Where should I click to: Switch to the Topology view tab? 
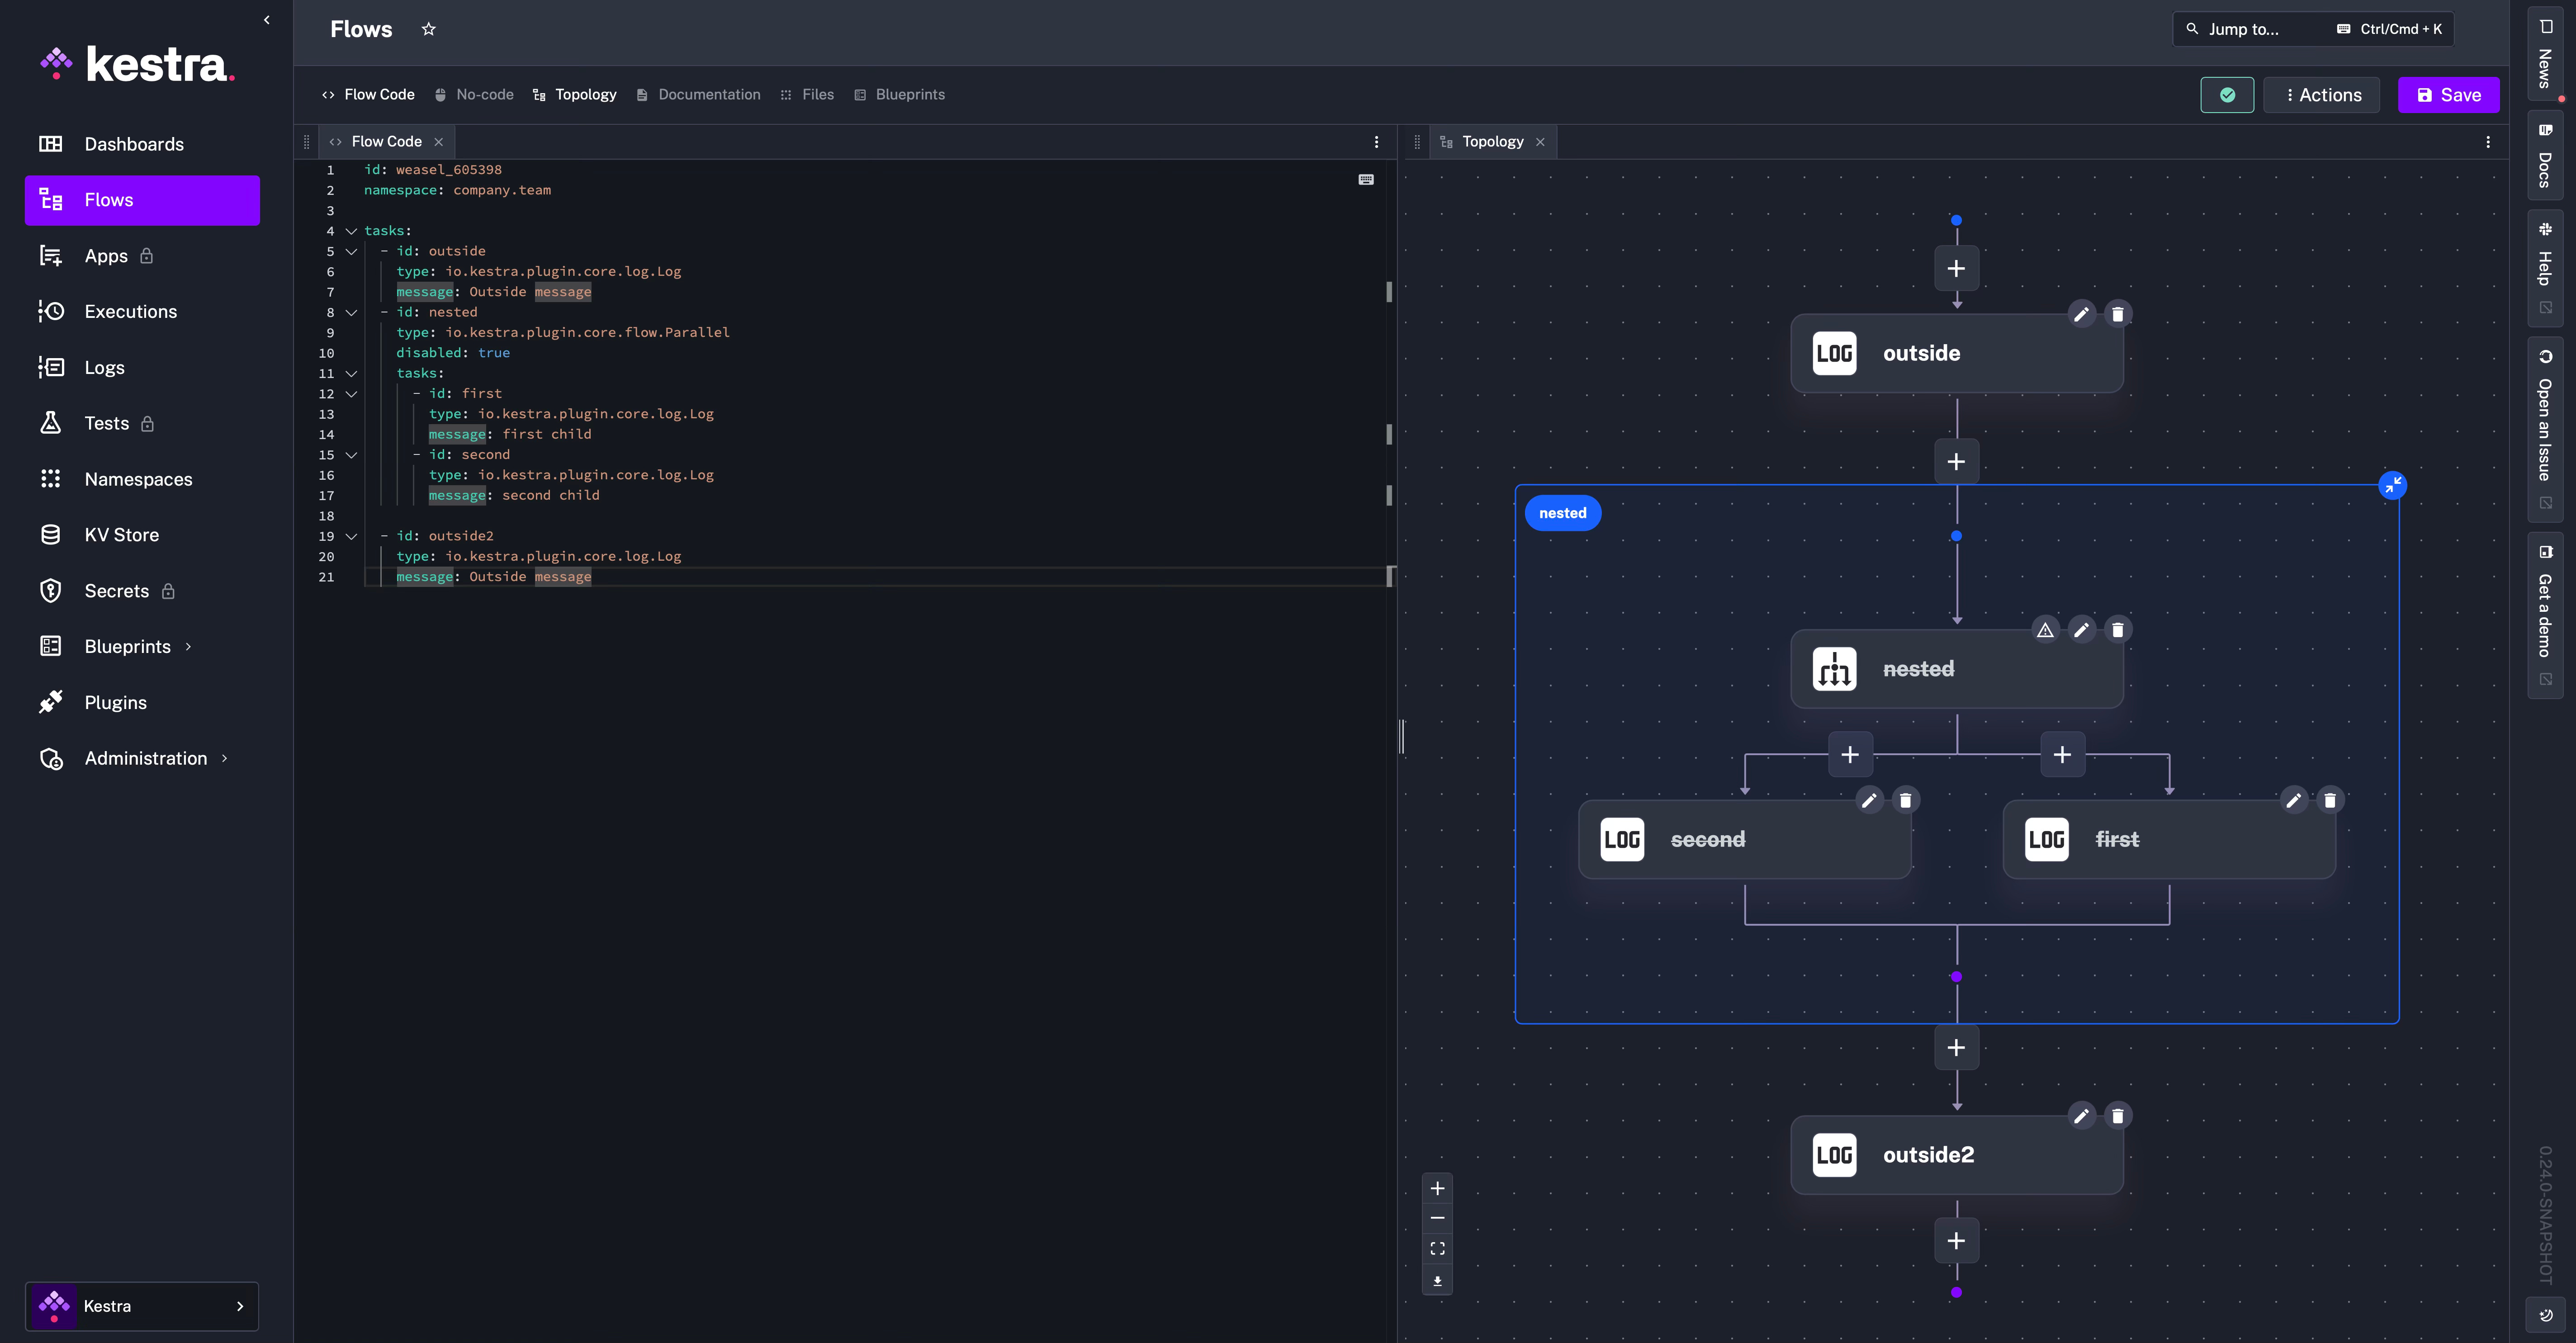point(574,95)
